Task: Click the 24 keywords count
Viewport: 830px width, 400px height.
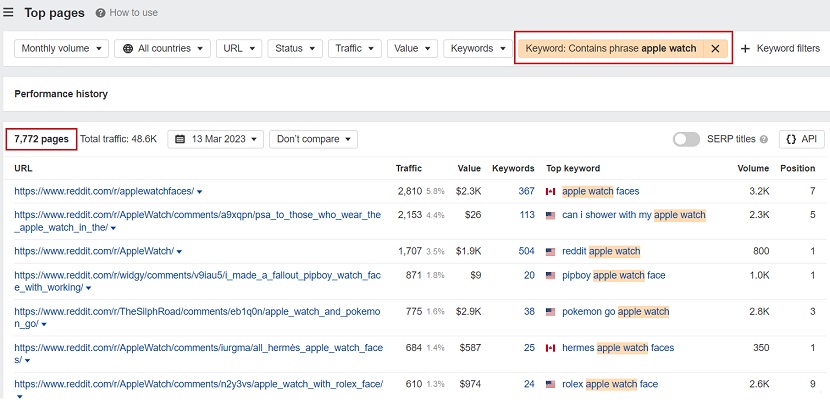Action: pos(529,384)
